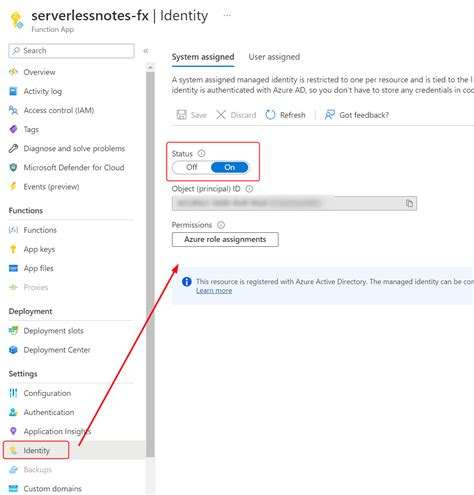Click the Azure role assignments button
The height and width of the screenshot is (495, 474).
pos(225,239)
